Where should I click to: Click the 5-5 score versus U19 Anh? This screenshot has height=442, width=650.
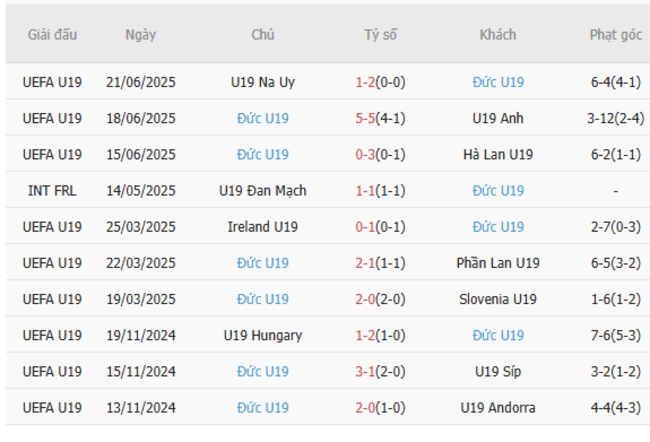(369, 118)
